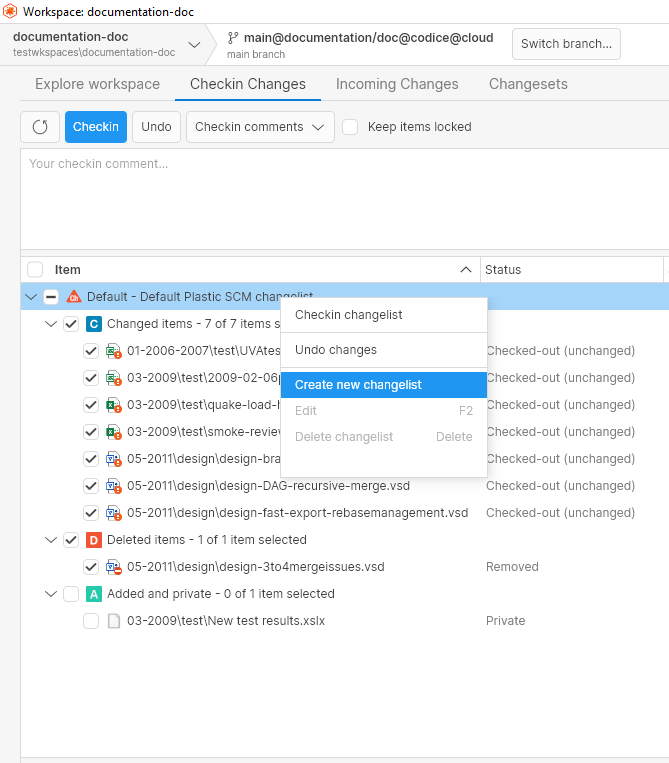Click Delete changelist in context menu
Screen dimensions: 669x763
pyautogui.click(x=384, y=437)
